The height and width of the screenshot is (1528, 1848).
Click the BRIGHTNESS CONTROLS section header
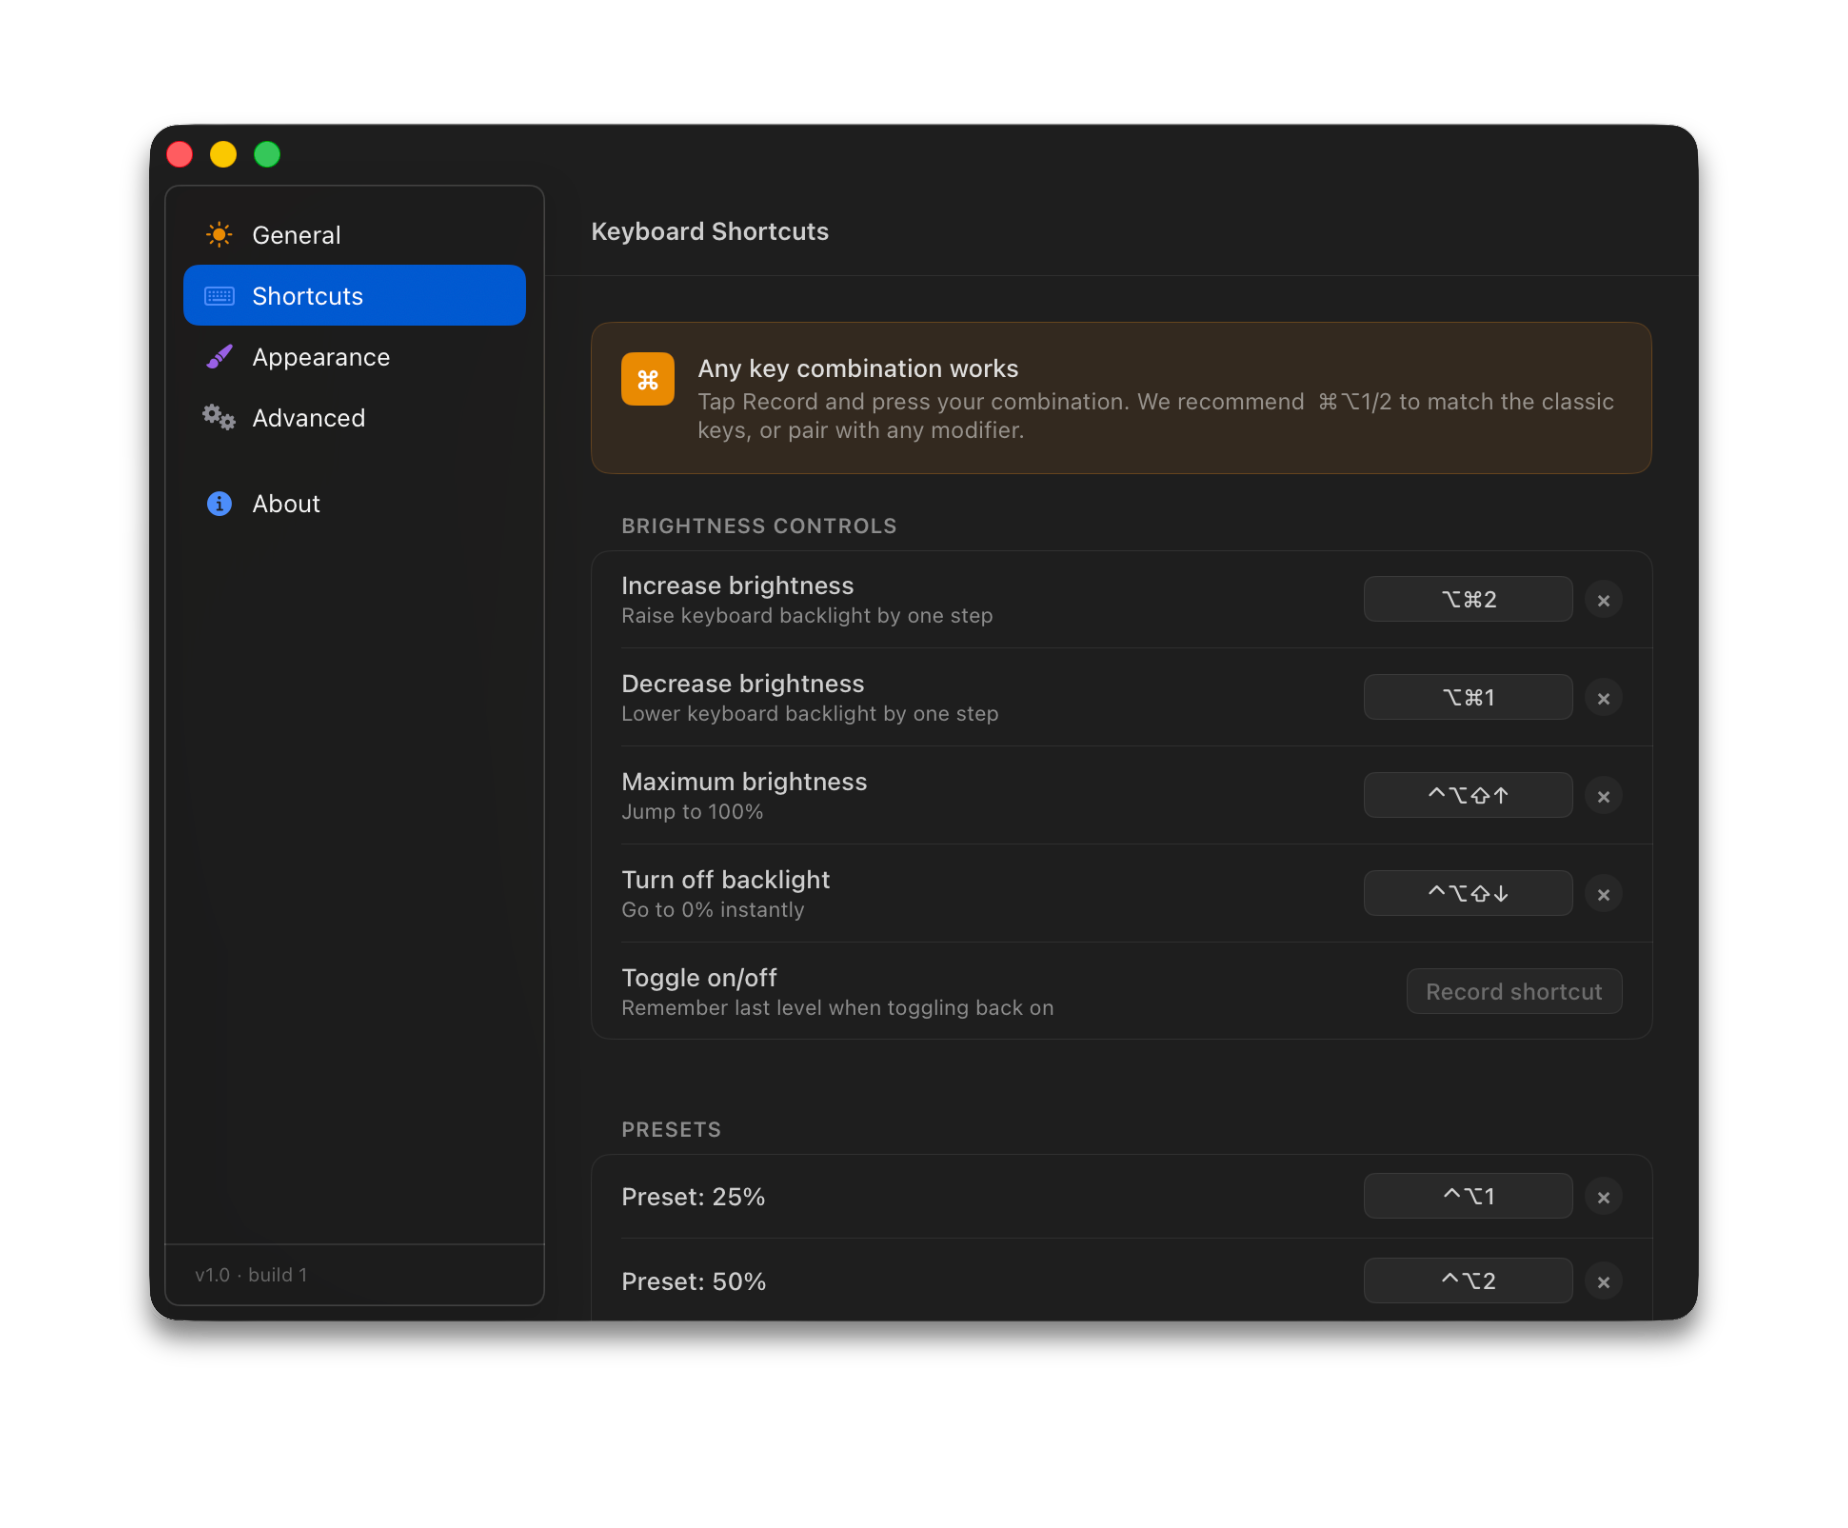(759, 526)
